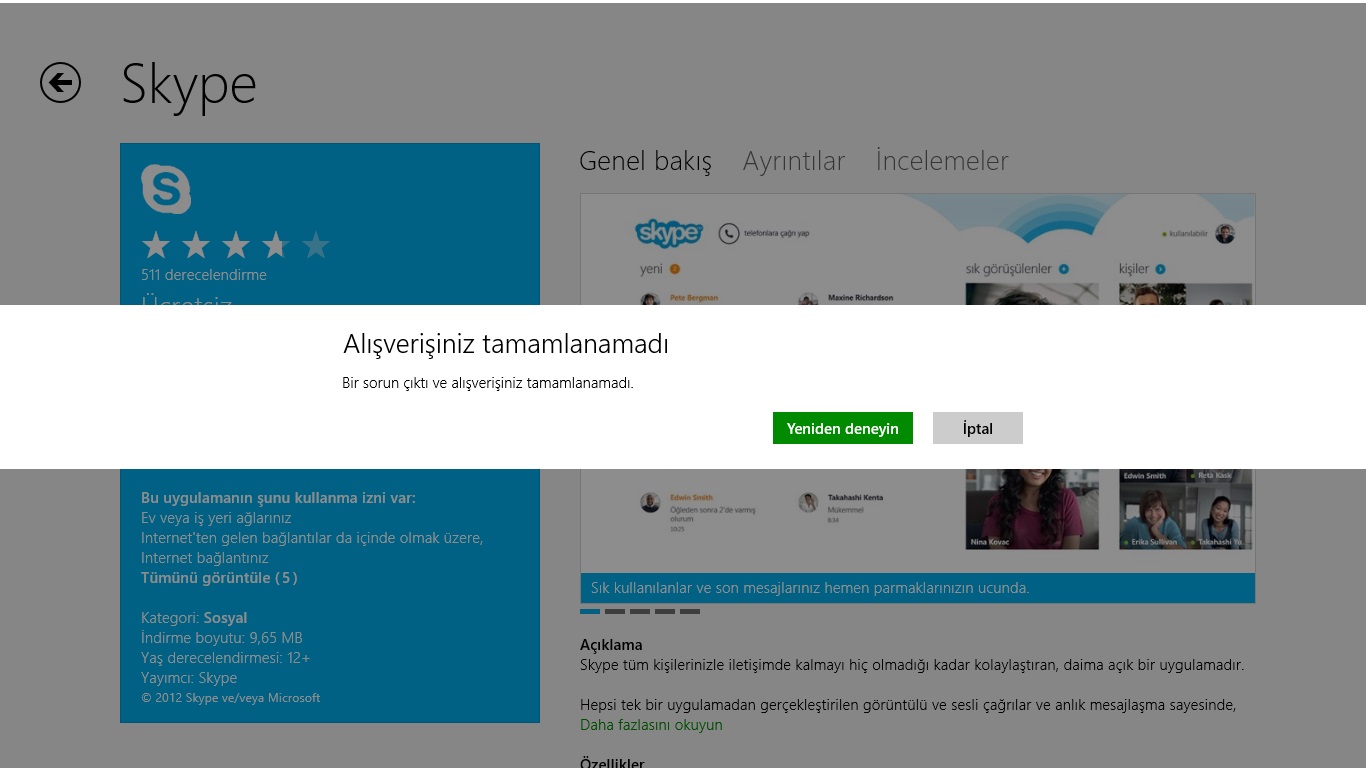
Task: Open Tümünü görüntüle (5) permissions link
Action: 219,578
